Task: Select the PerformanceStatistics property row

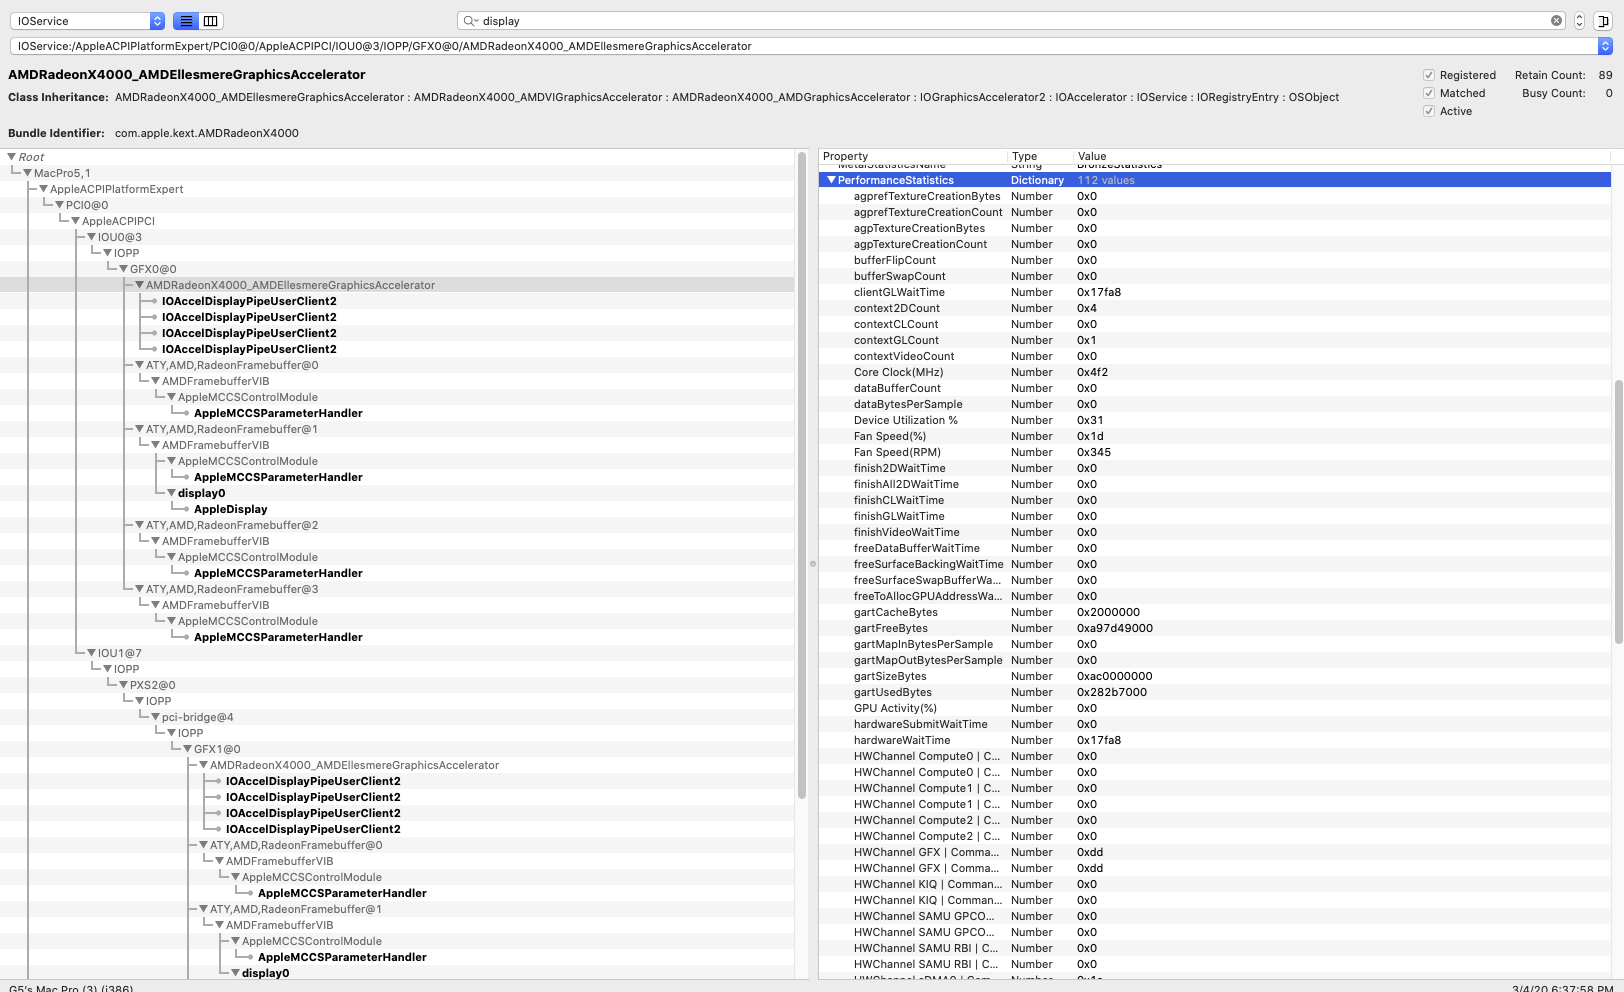Action: (x=1214, y=180)
